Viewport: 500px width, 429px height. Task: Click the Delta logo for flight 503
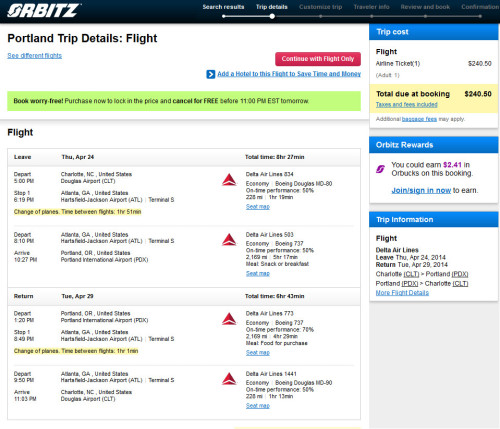229,240
